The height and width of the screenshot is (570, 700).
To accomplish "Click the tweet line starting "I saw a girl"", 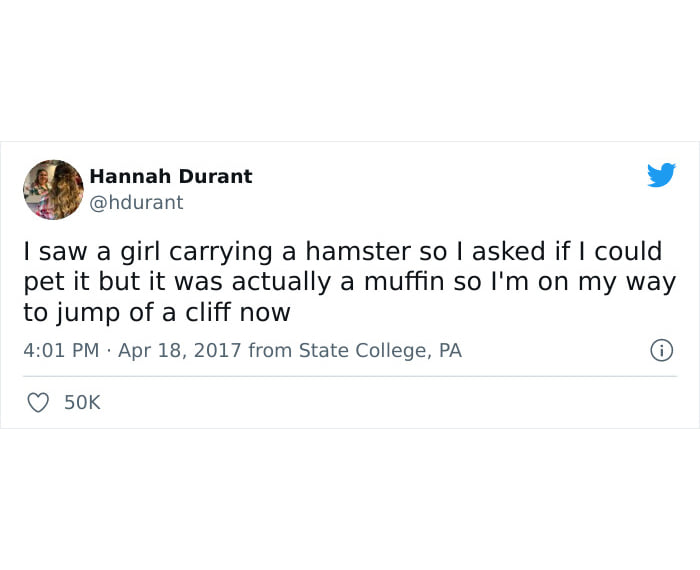I will tap(343, 252).
